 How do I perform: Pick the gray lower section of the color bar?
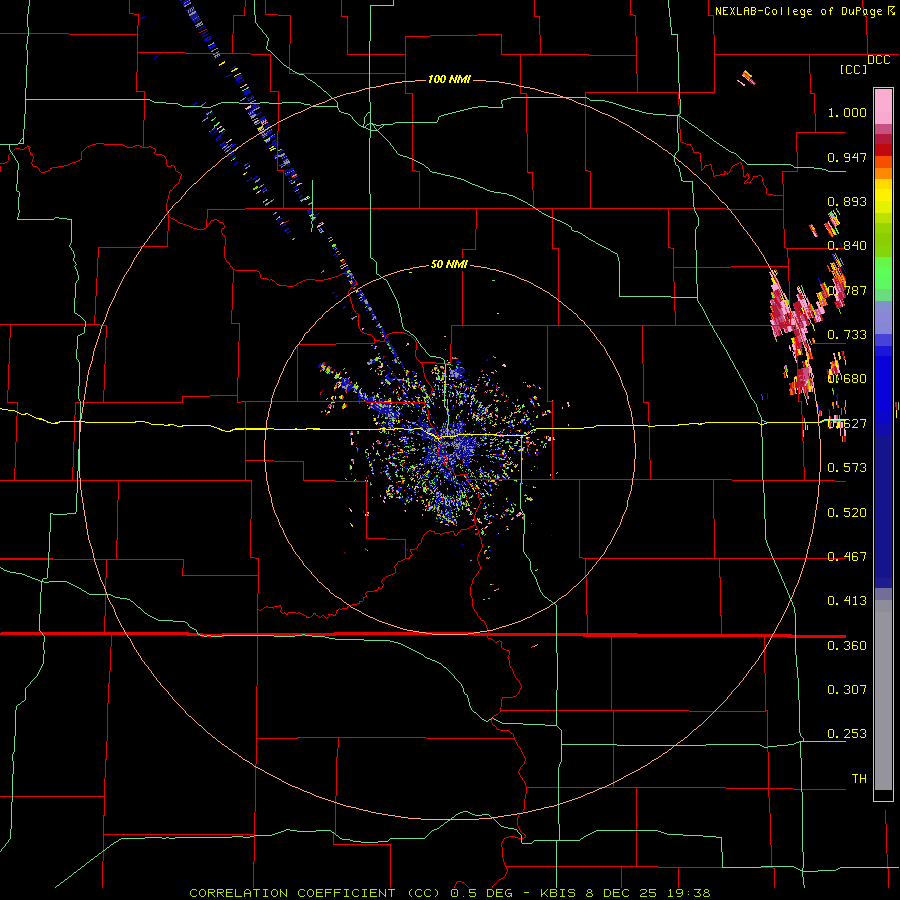883,695
